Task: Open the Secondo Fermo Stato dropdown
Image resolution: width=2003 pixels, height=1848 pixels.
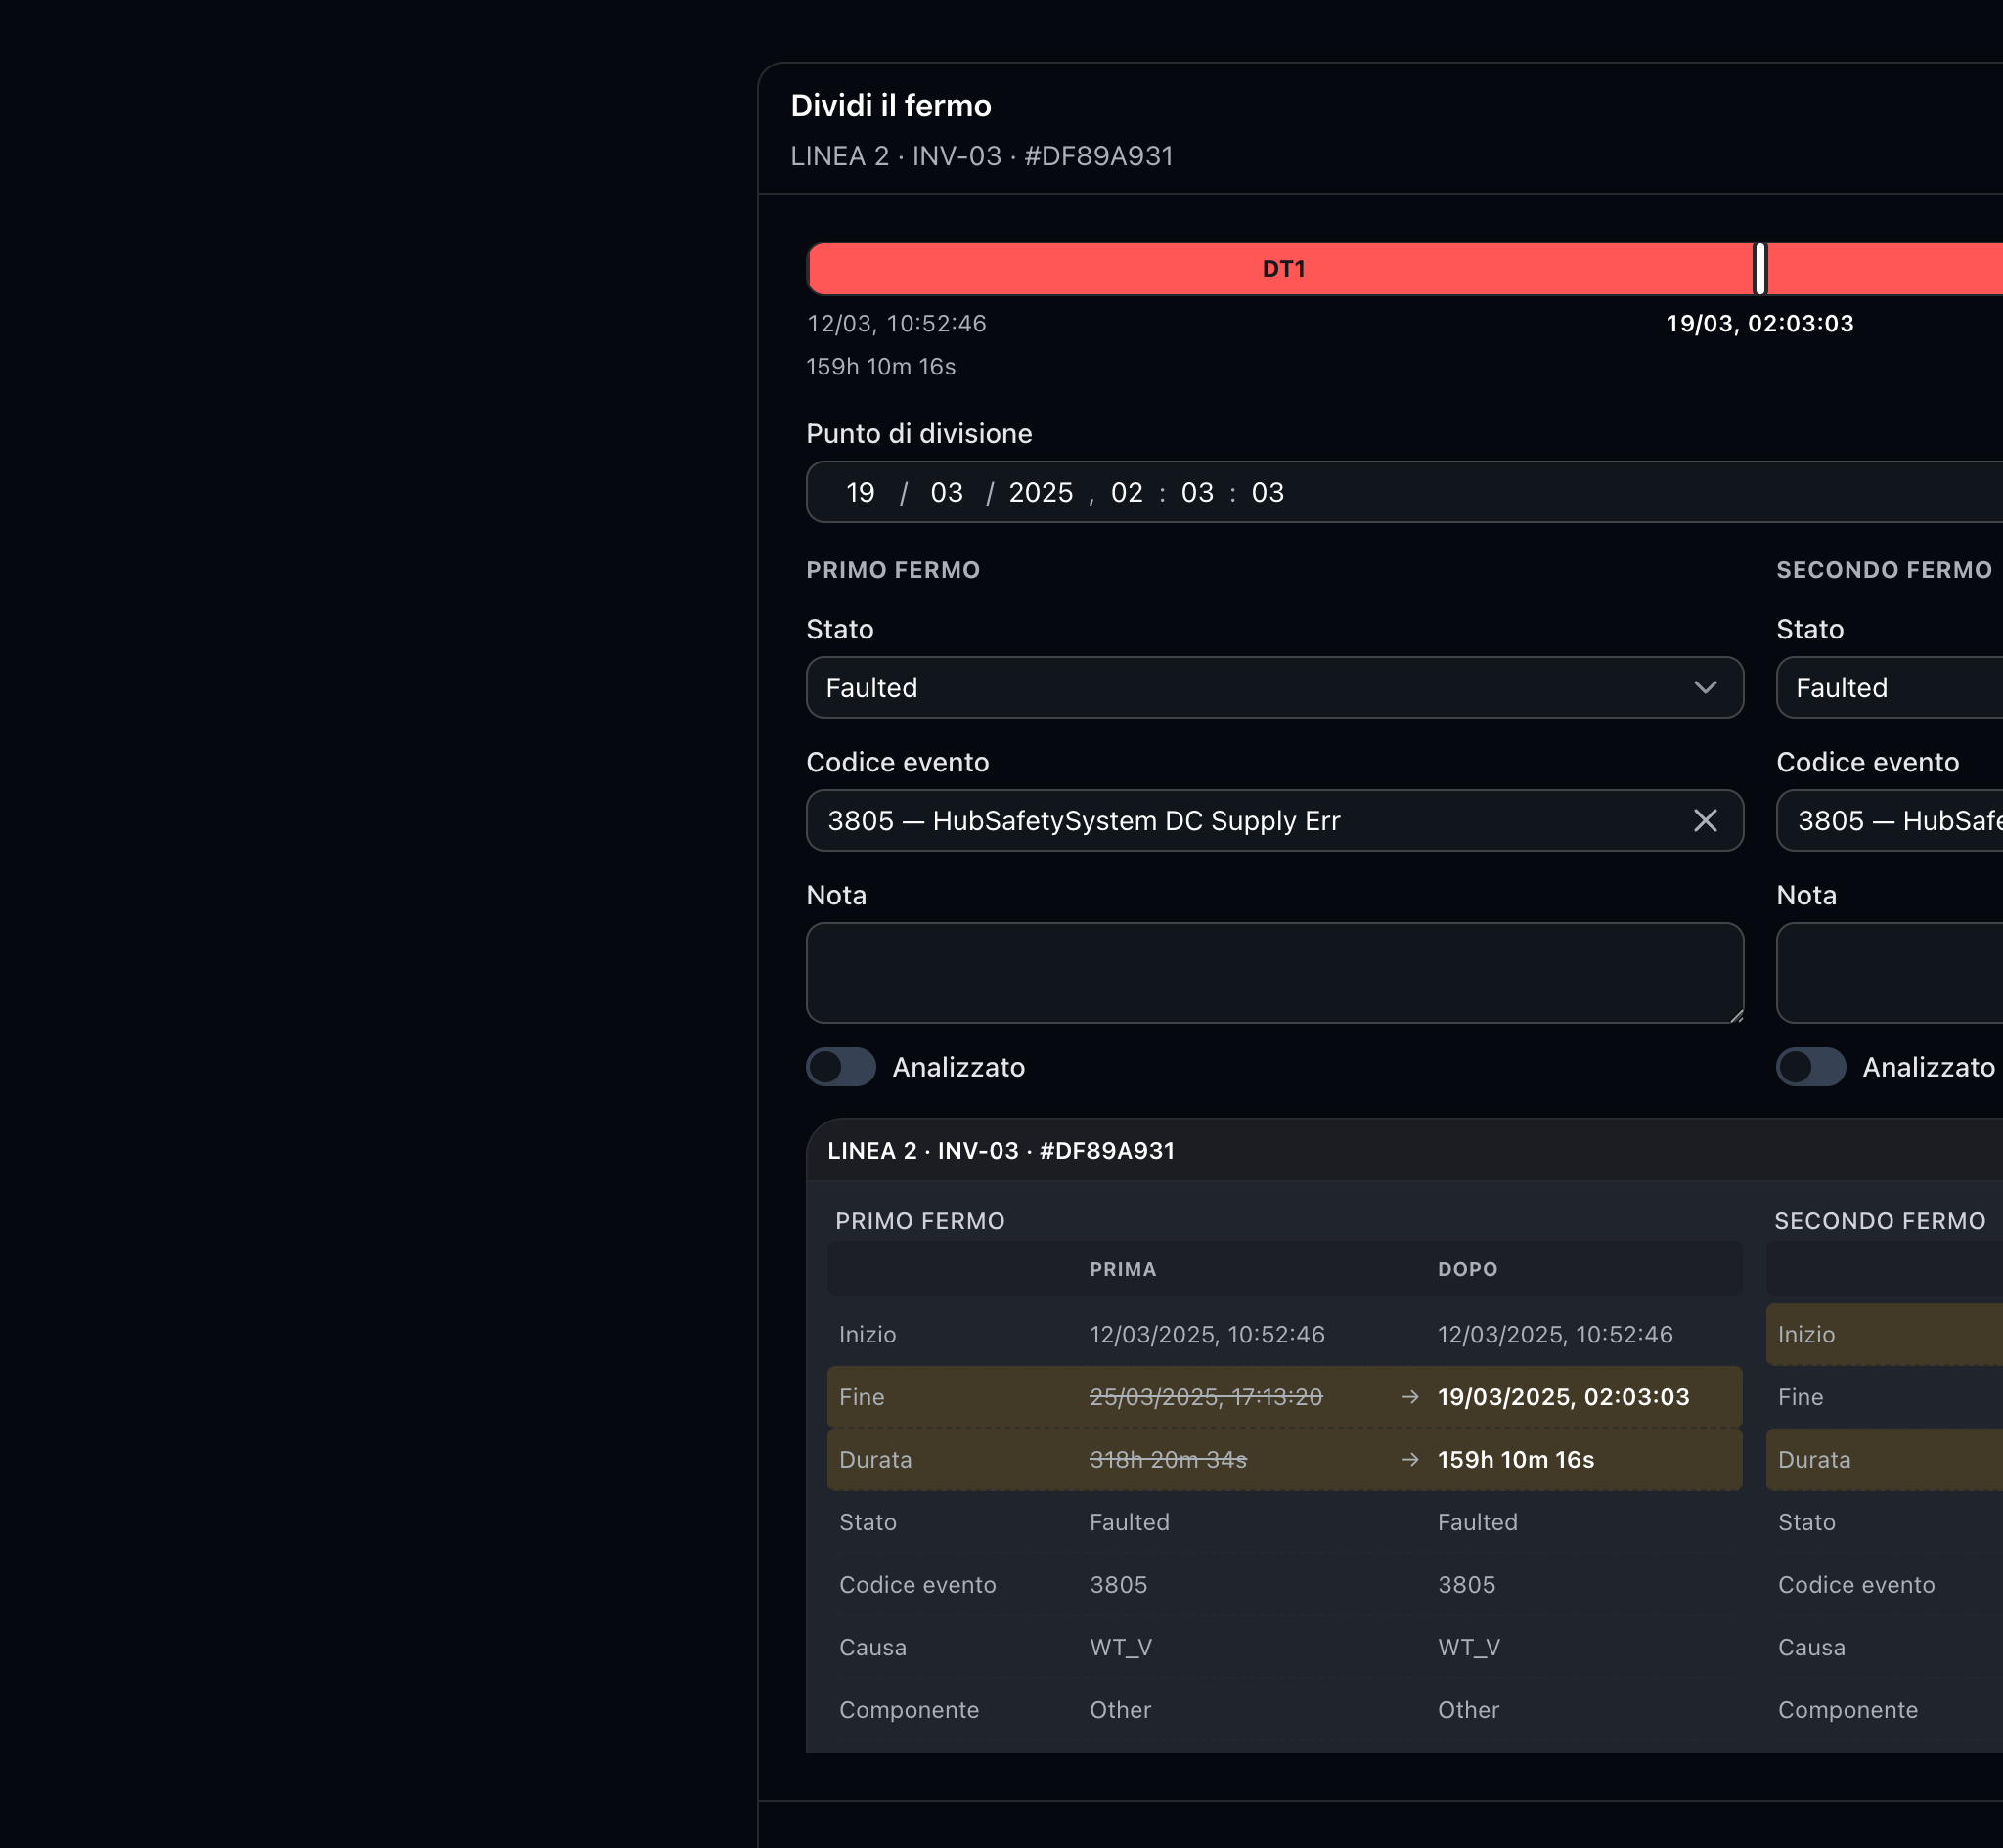Action: click(x=1890, y=688)
